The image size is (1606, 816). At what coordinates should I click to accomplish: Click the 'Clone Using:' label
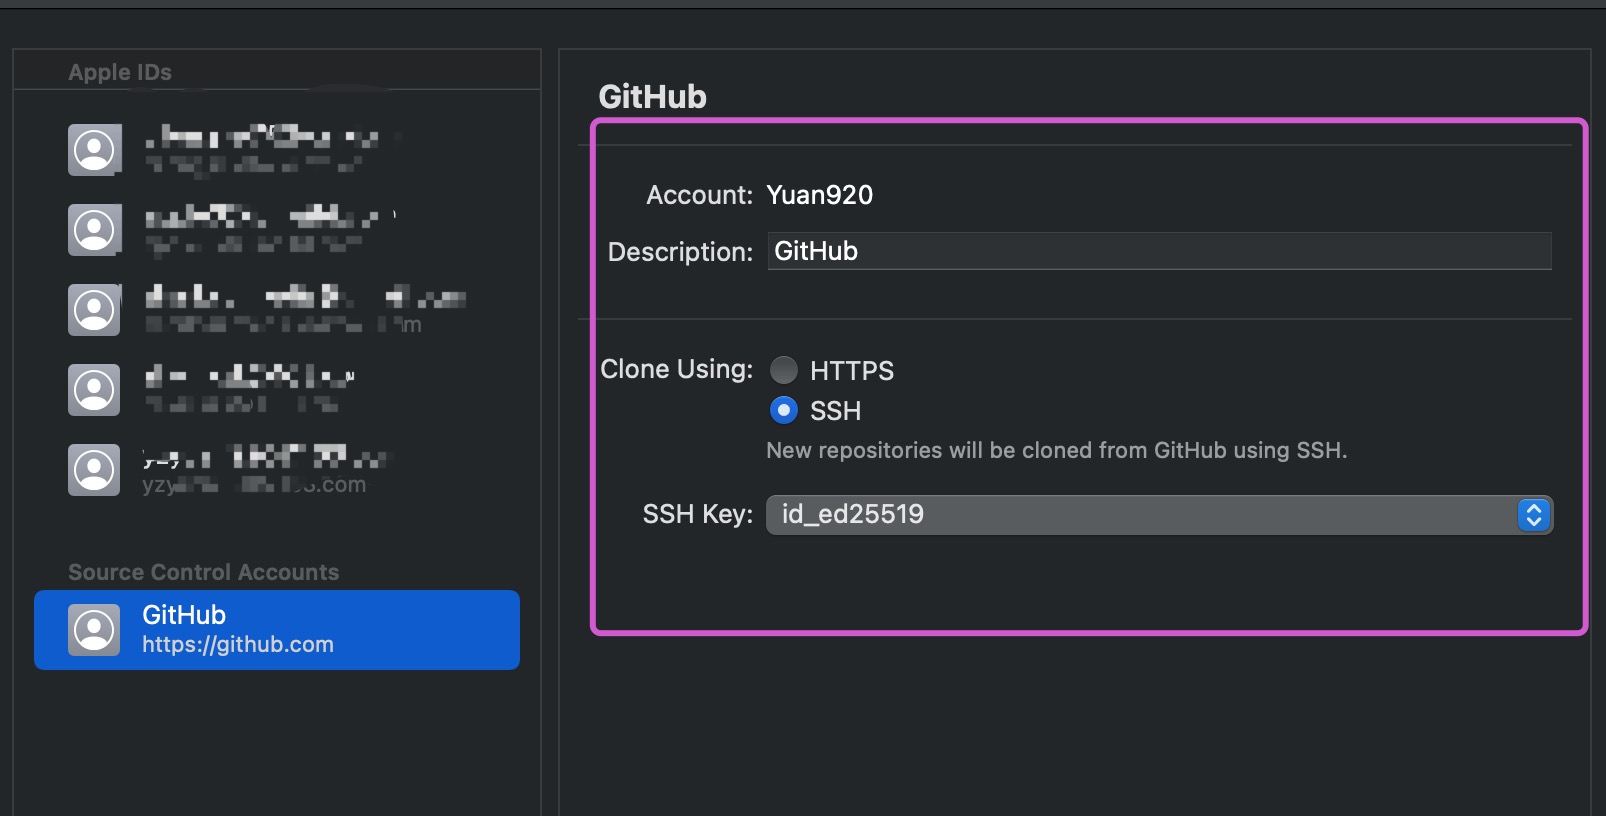pos(677,369)
